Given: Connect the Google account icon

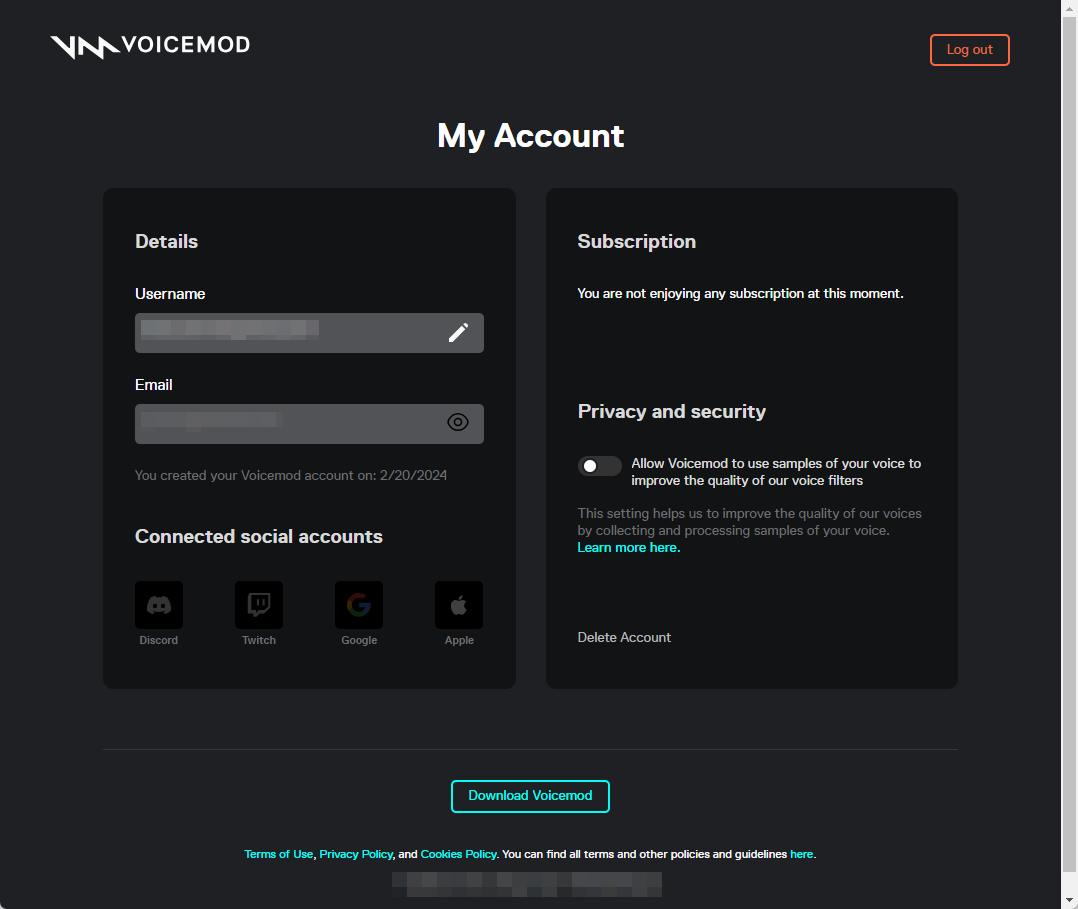Looking at the screenshot, I should point(359,605).
